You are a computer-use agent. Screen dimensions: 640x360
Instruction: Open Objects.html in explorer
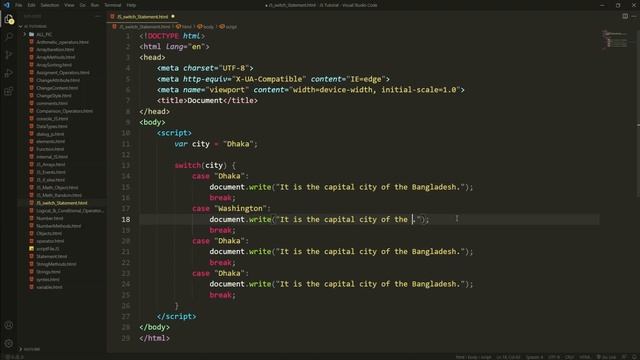point(49,233)
